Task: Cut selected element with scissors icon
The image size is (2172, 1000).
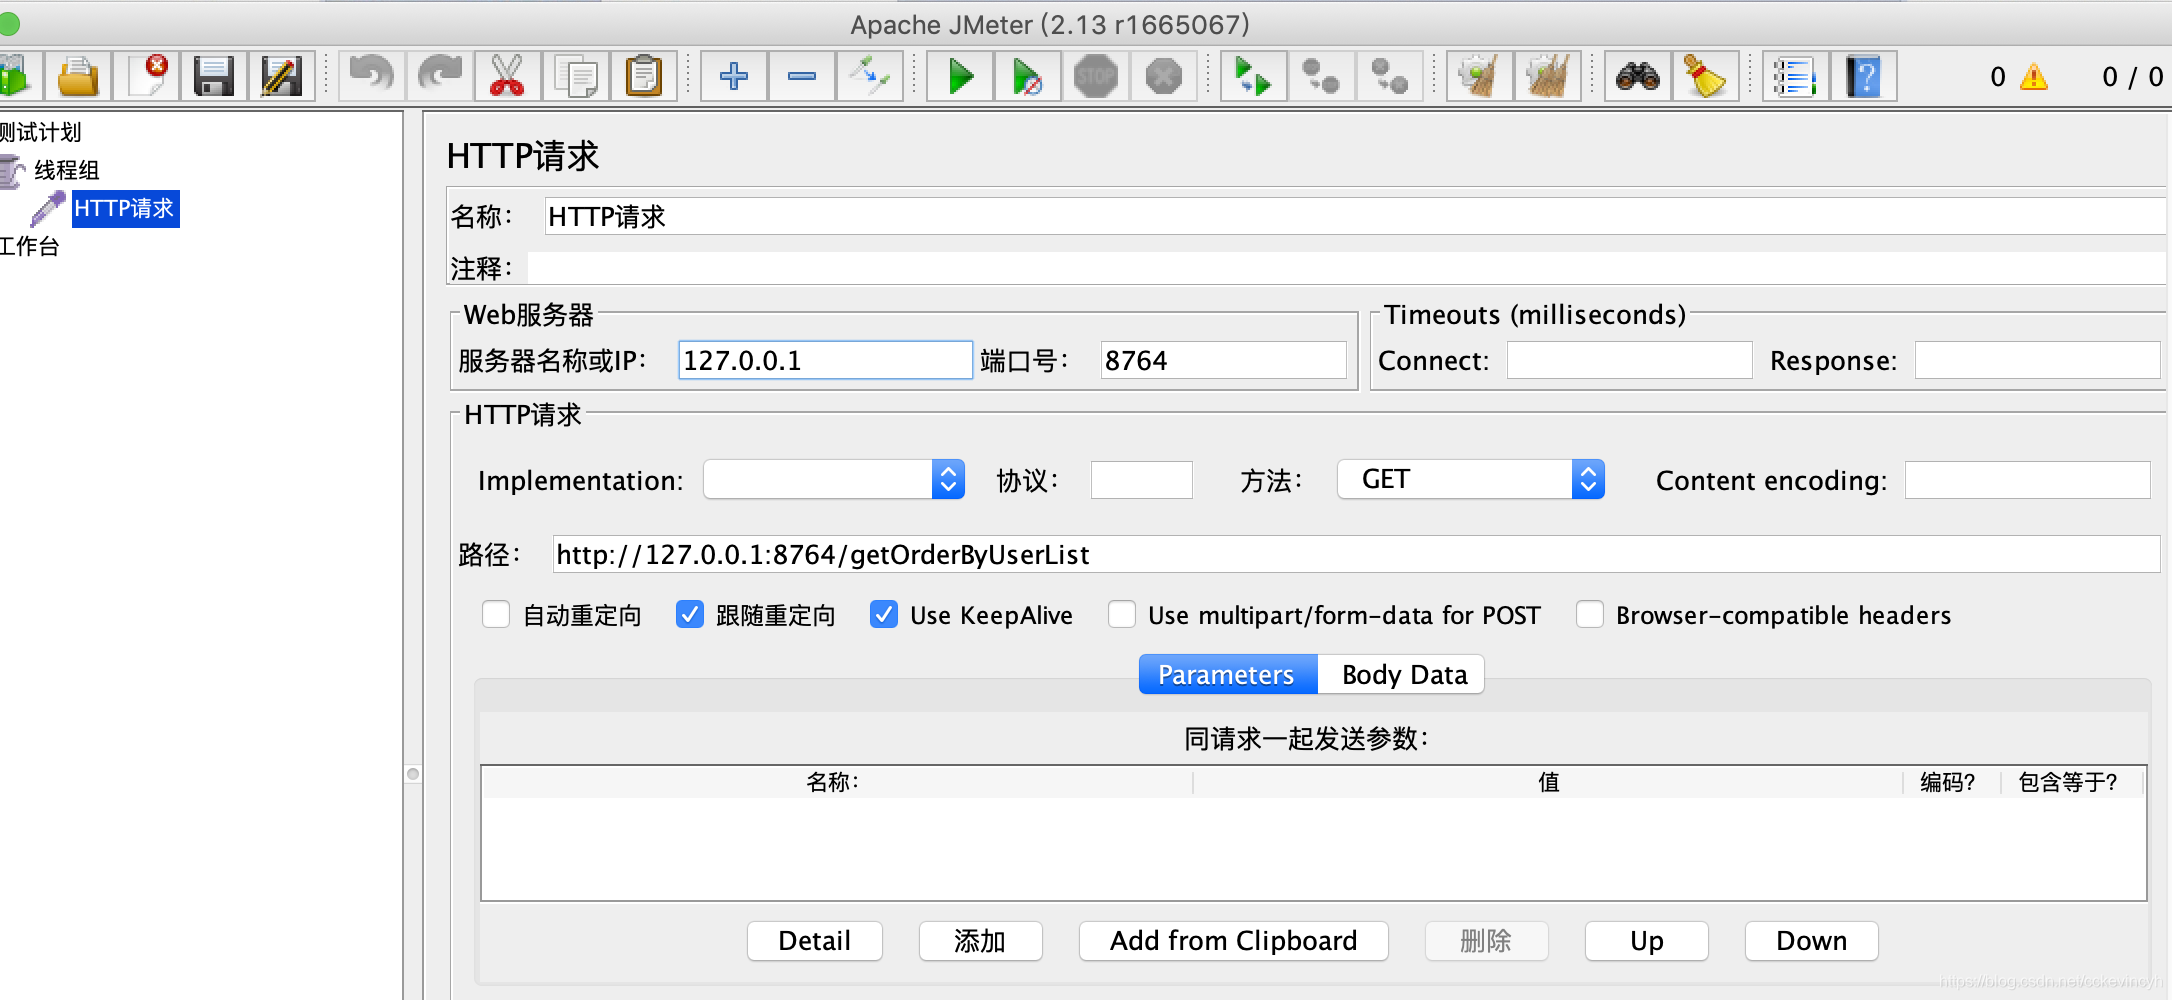Action: click(507, 76)
